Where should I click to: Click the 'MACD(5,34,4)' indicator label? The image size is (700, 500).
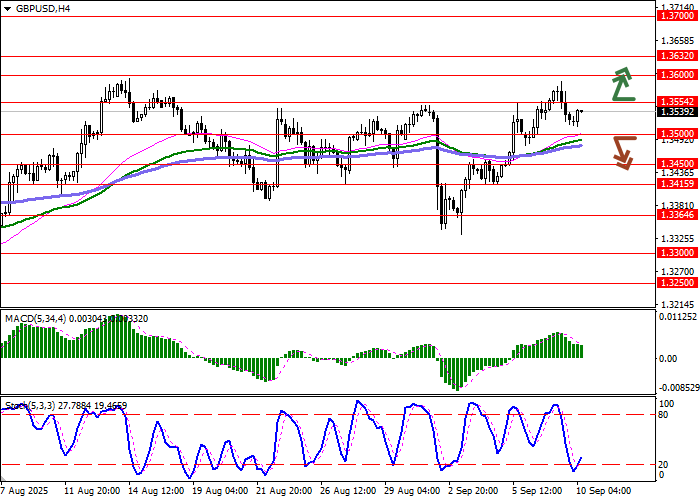(x=35, y=319)
